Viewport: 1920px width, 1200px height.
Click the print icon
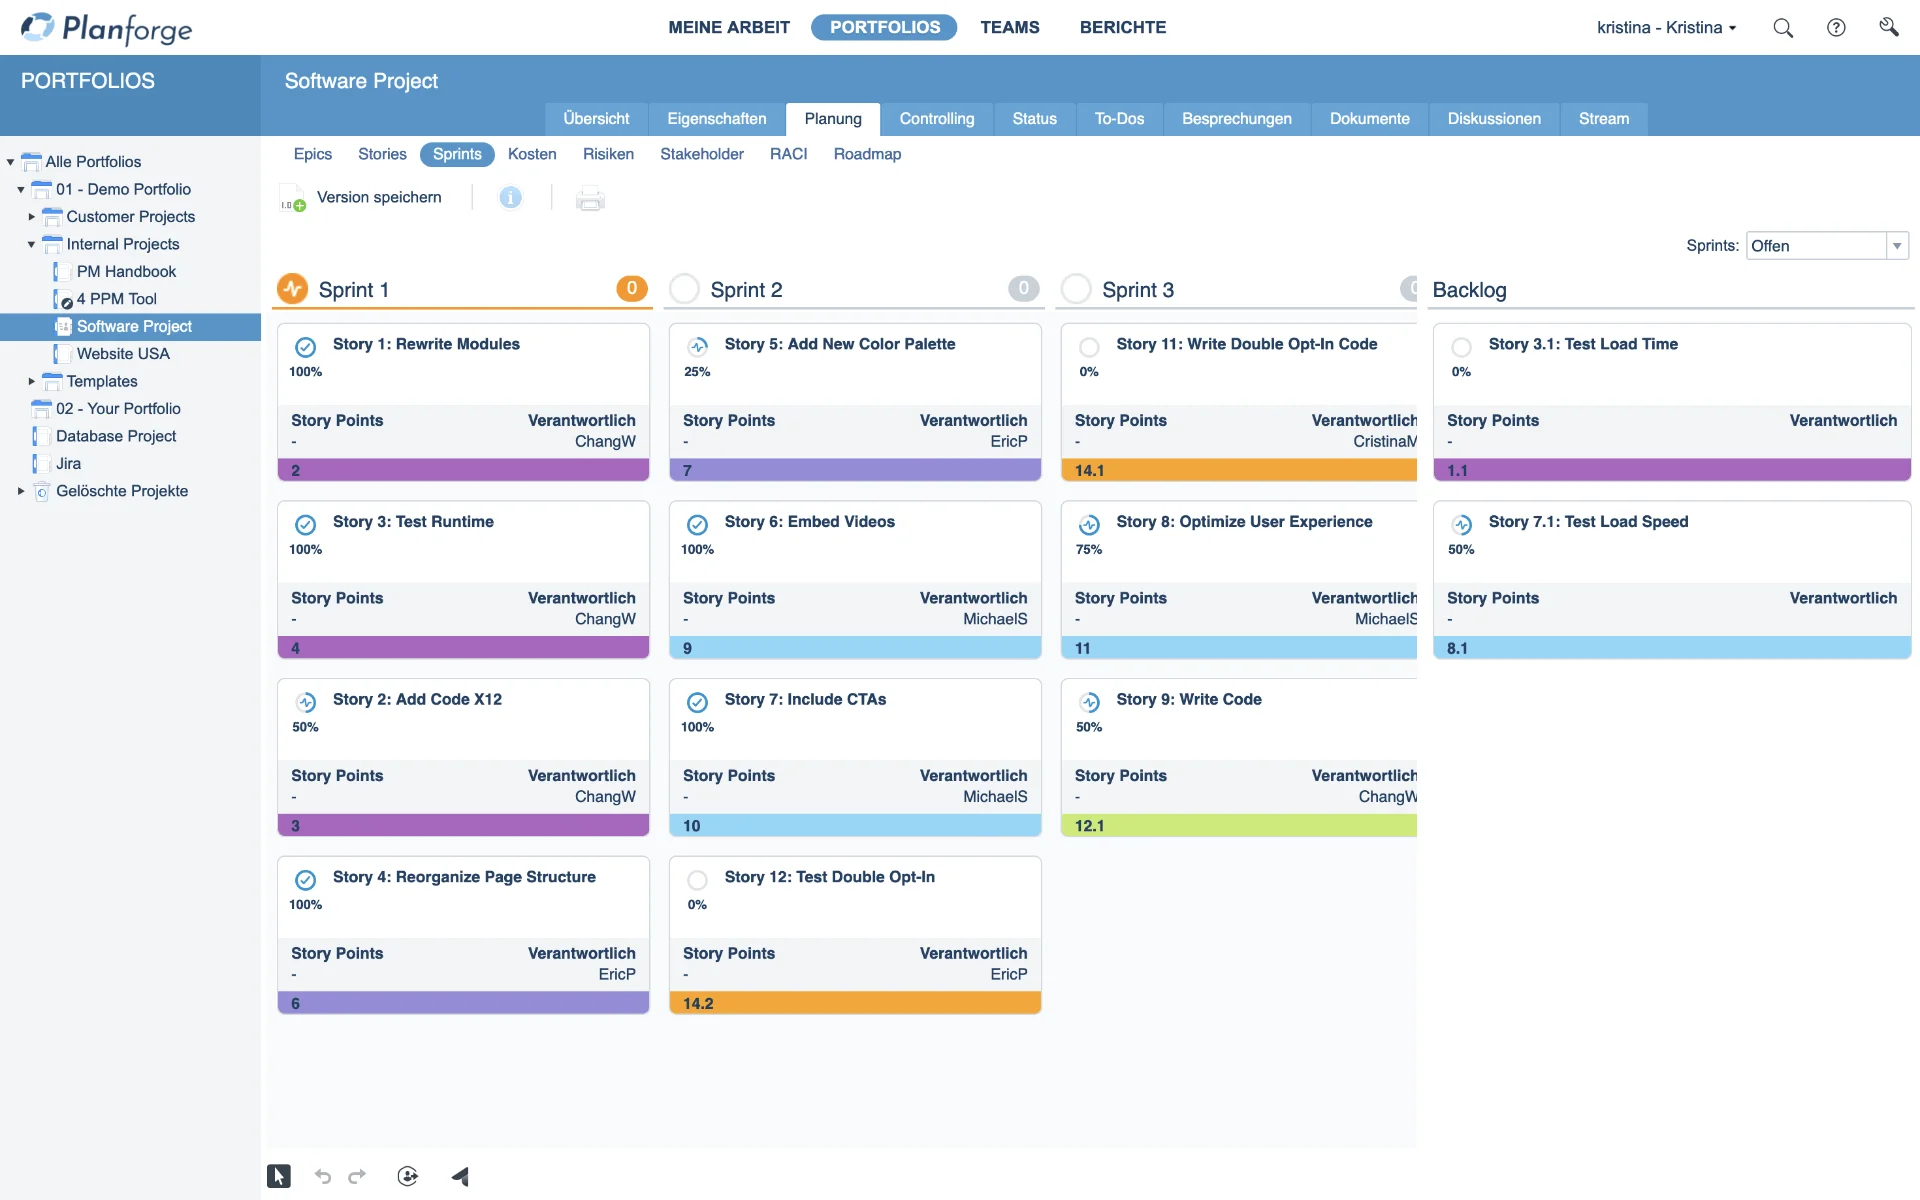590,199
